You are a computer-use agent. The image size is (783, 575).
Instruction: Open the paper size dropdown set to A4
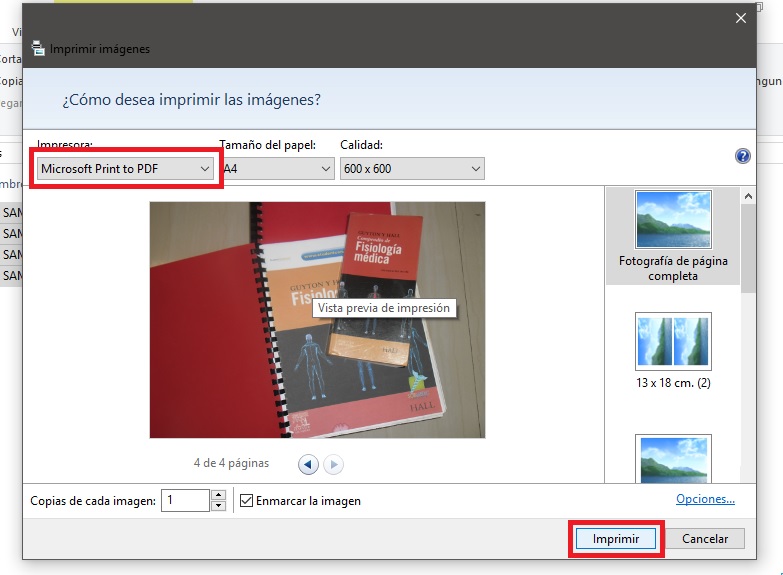coord(278,169)
